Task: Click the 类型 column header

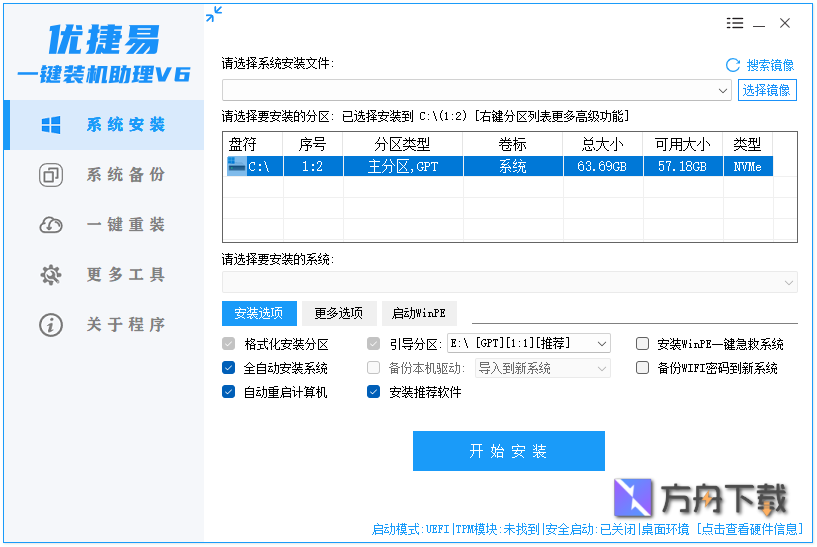Action: point(747,144)
